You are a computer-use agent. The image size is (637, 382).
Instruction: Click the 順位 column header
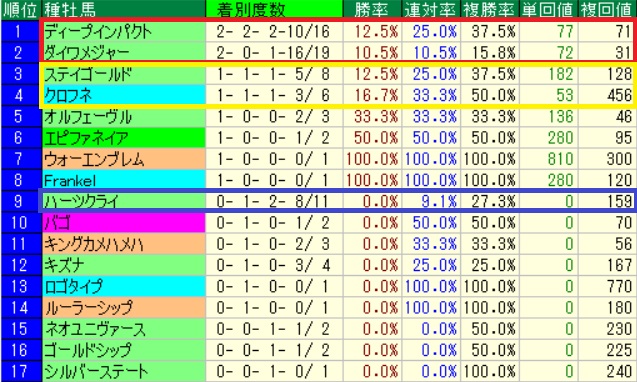pyautogui.click(x=21, y=10)
